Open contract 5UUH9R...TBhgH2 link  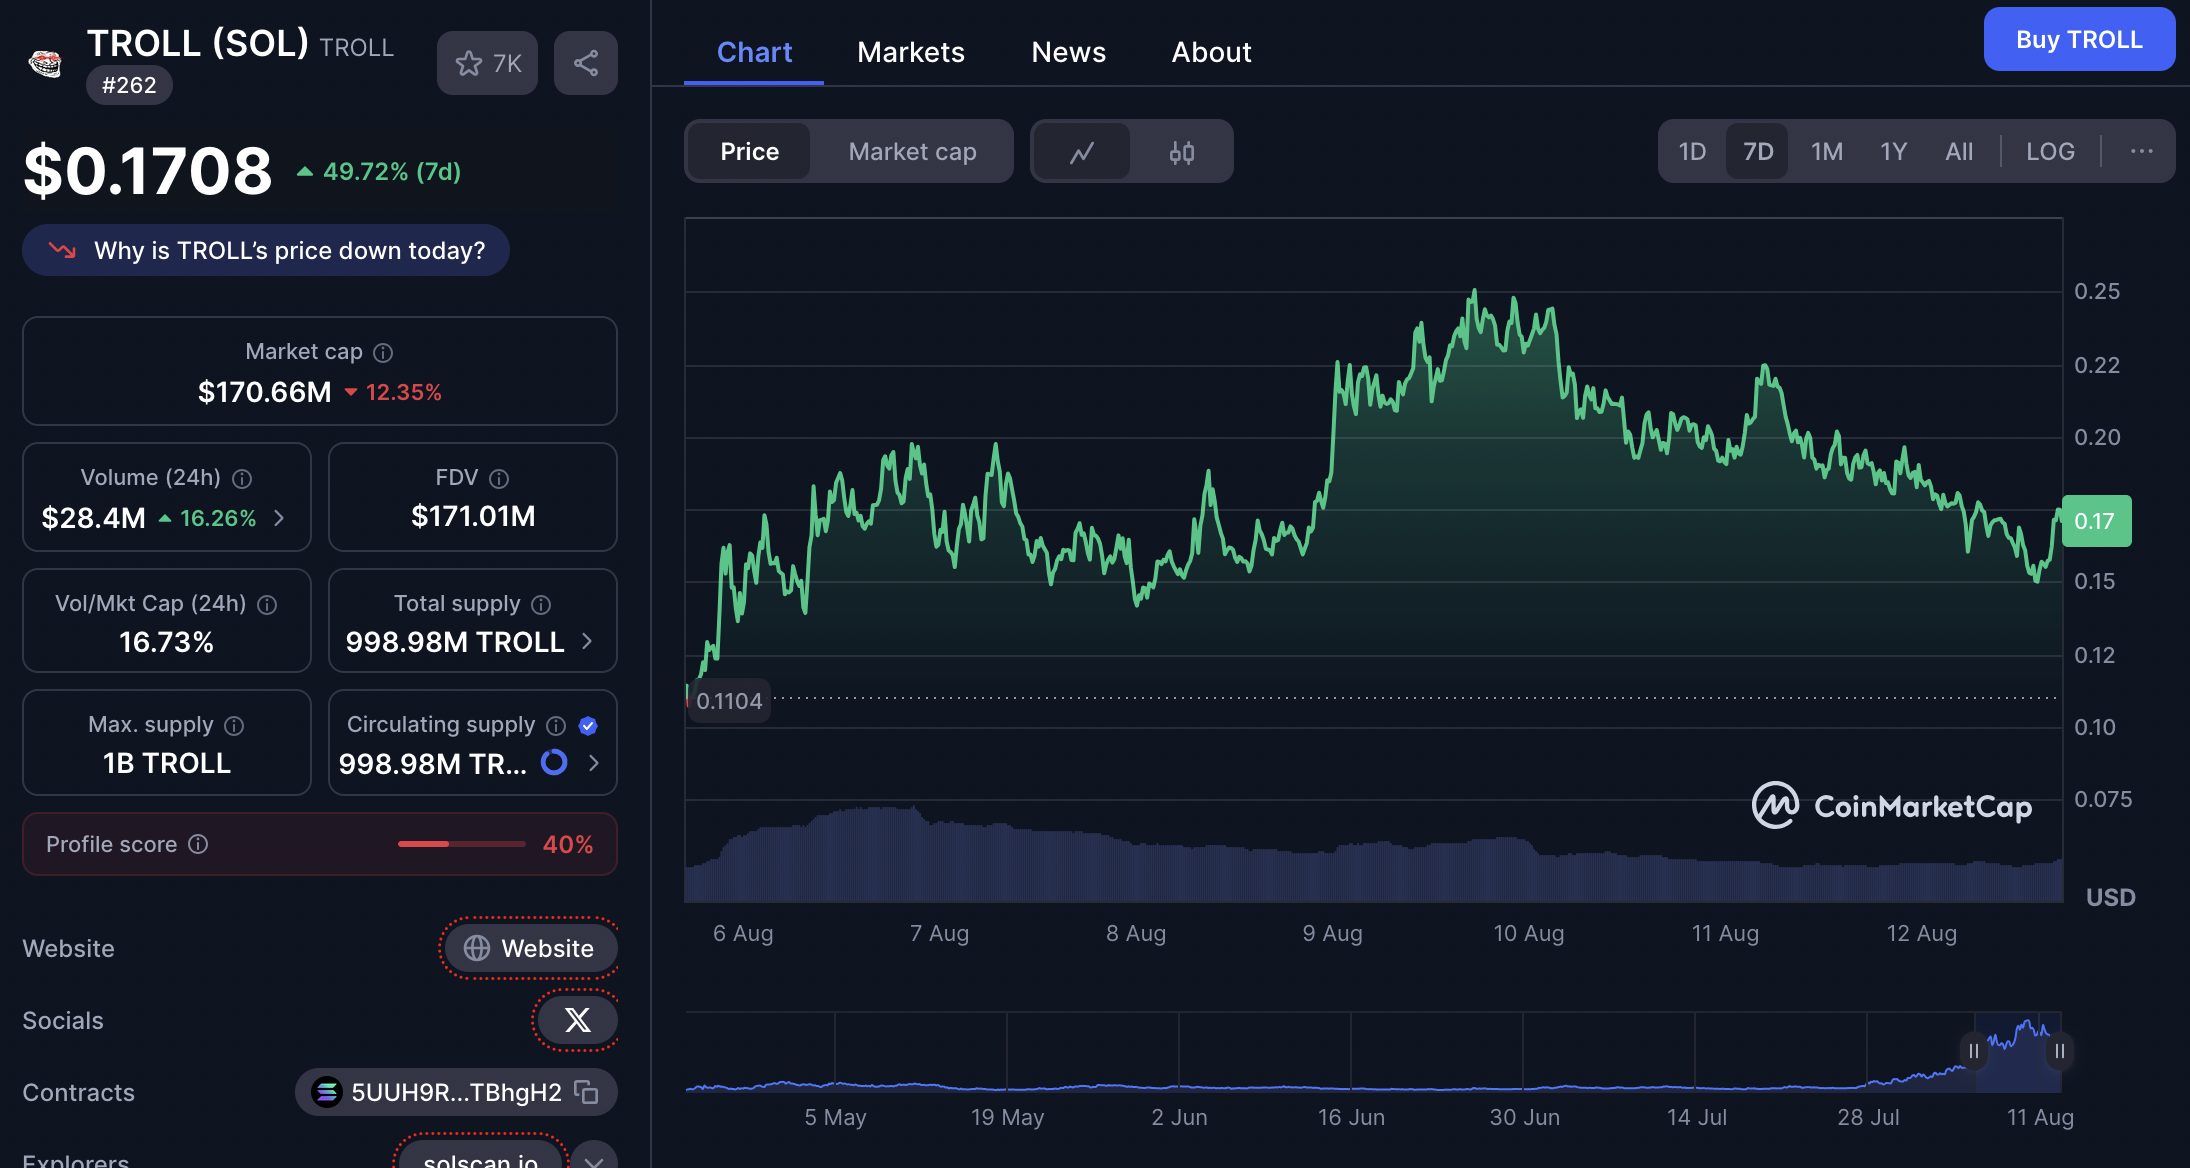pos(456,1092)
